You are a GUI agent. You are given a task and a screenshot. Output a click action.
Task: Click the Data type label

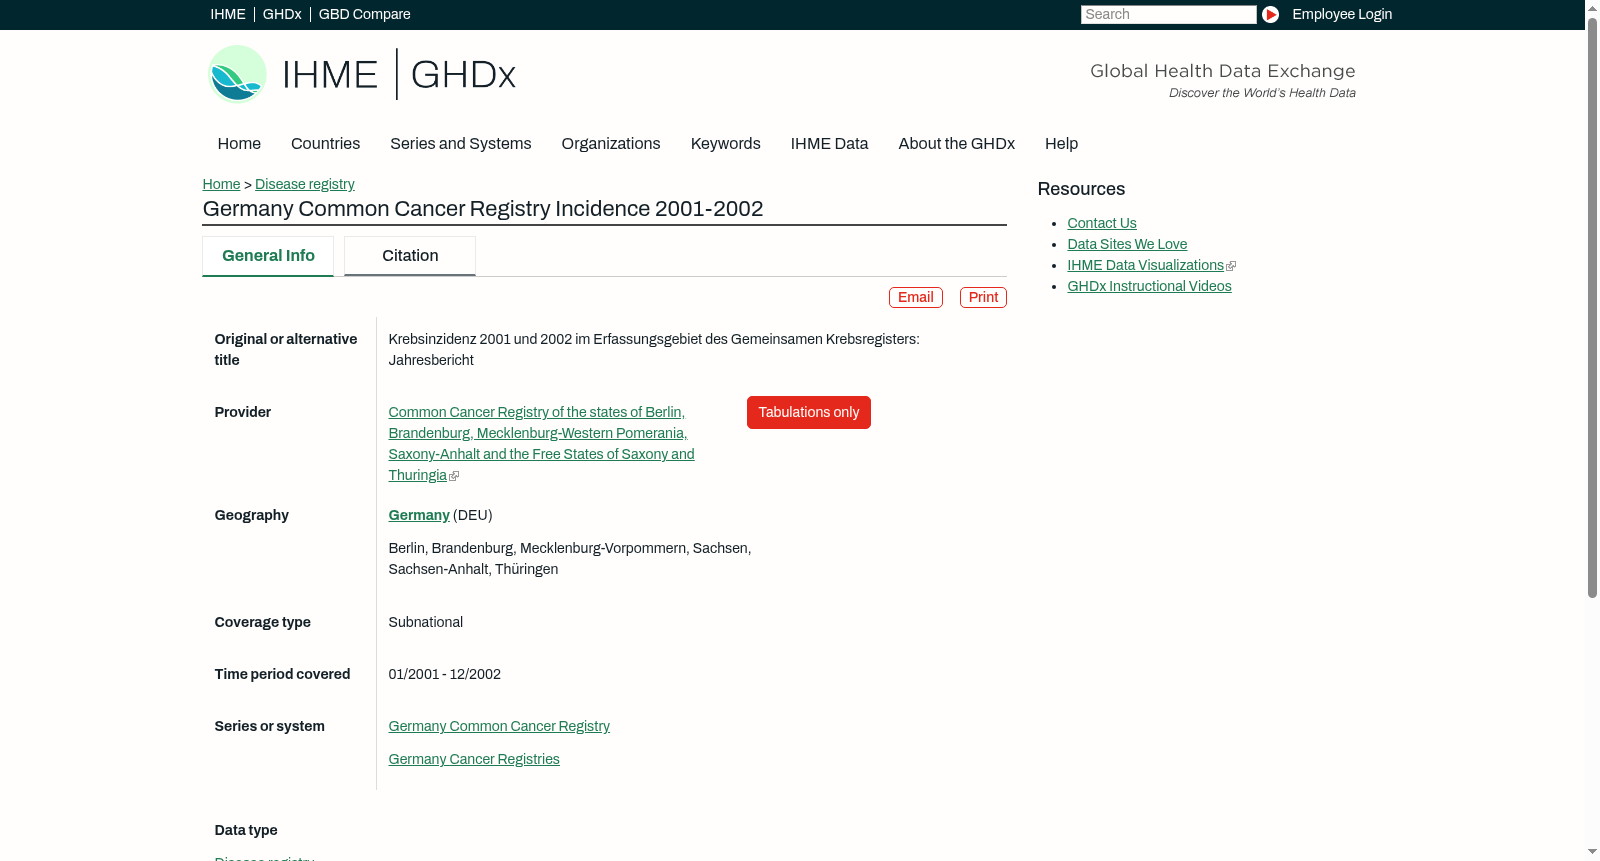(x=246, y=830)
